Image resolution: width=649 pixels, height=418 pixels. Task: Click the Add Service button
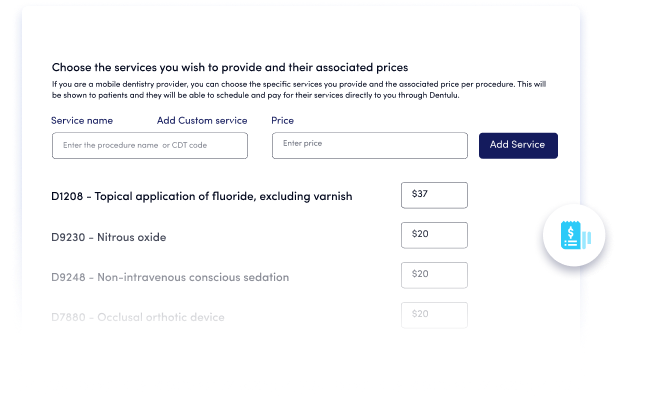coord(518,145)
